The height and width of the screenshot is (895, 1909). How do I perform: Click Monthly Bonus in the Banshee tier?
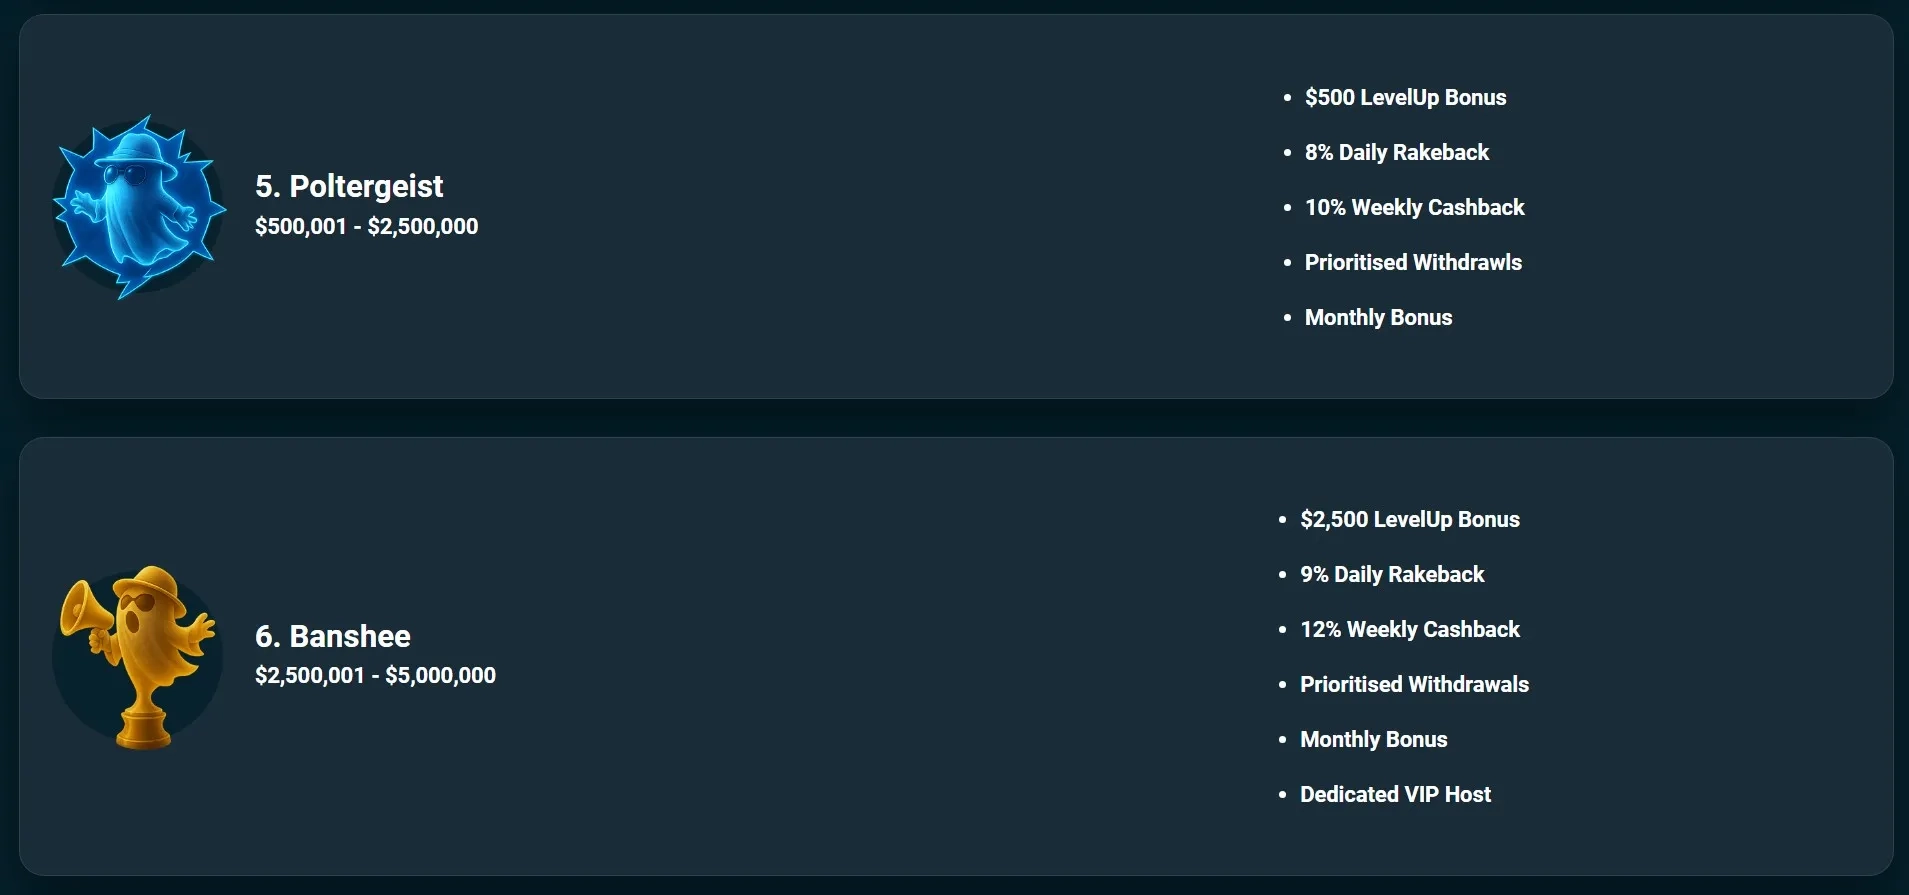point(1373,739)
